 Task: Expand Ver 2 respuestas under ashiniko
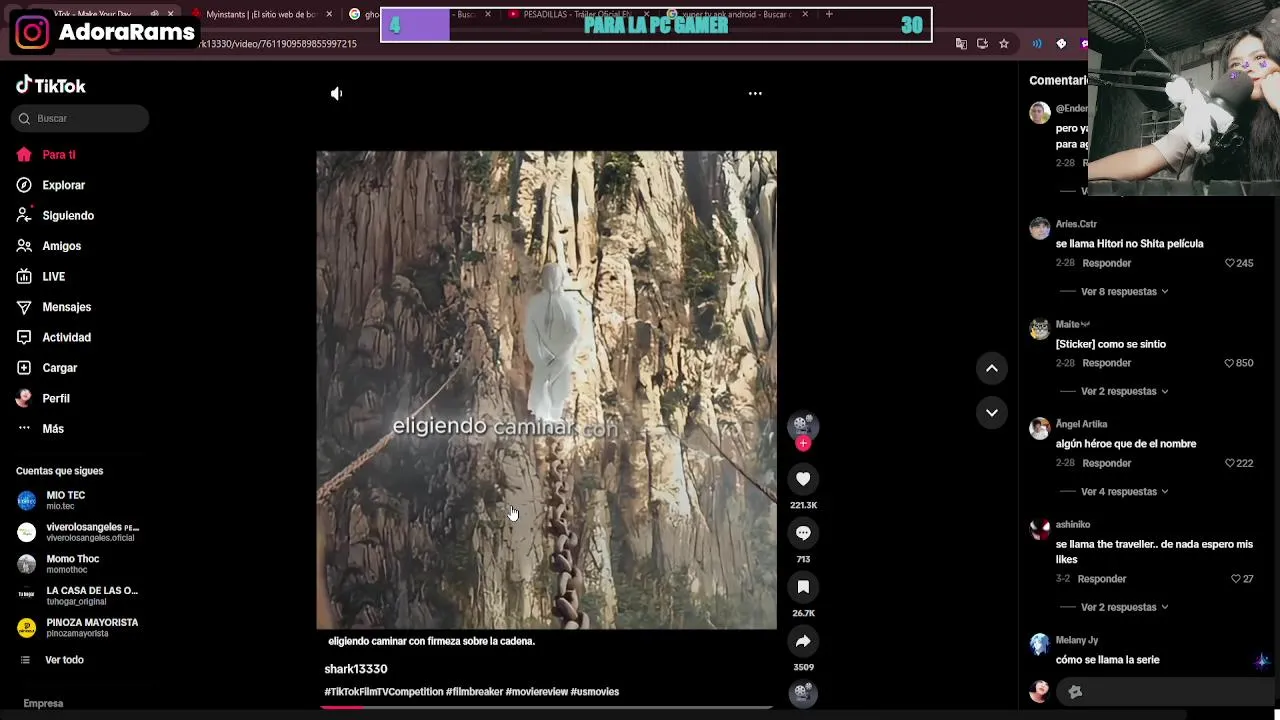coord(1125,608)
